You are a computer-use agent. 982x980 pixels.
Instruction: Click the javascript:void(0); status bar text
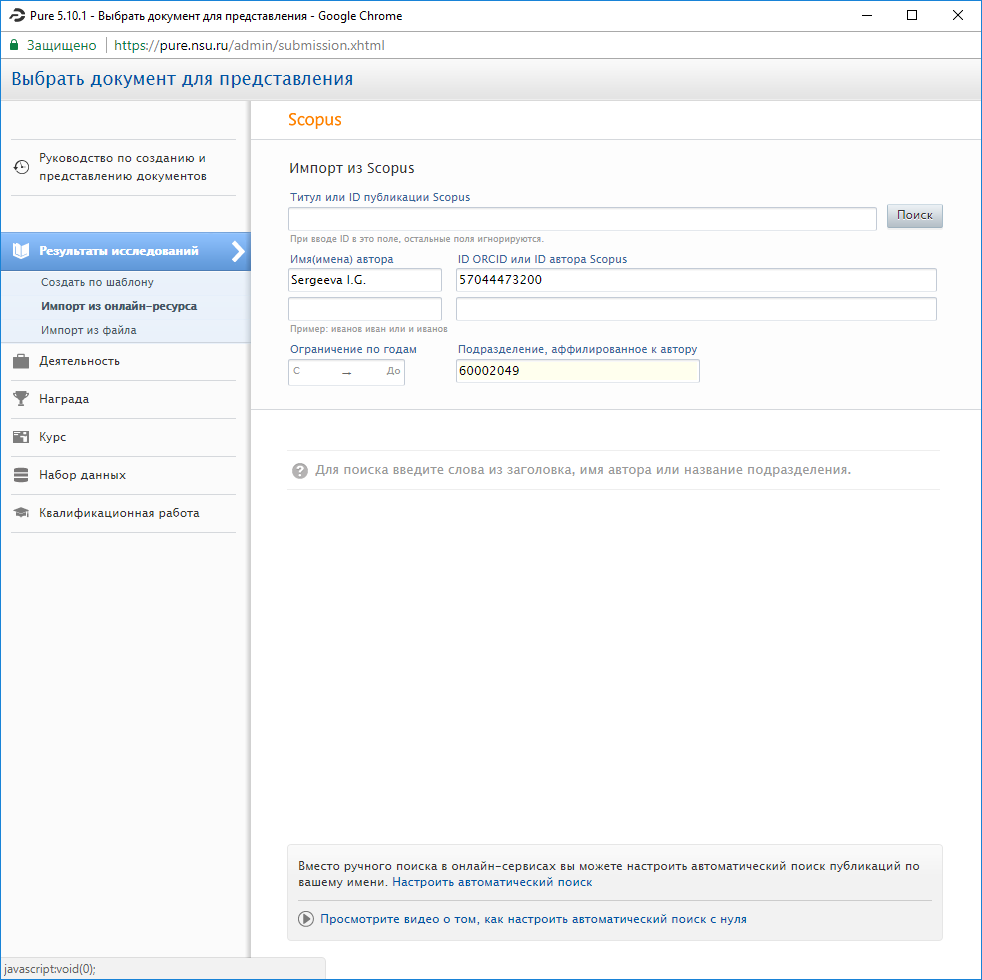(49, 969)
